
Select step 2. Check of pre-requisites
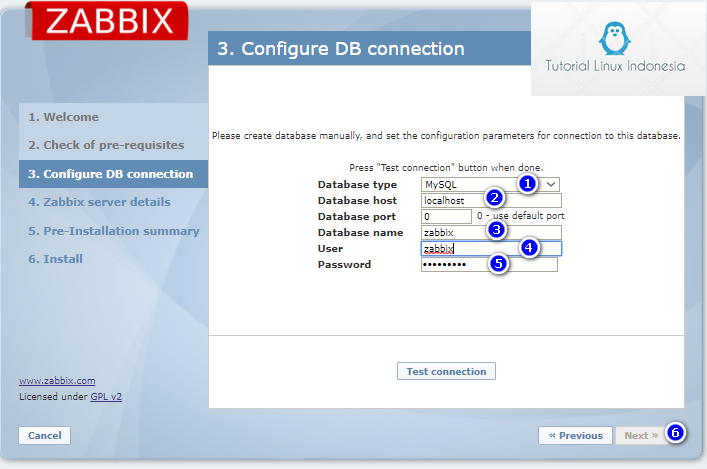point(113,145)
